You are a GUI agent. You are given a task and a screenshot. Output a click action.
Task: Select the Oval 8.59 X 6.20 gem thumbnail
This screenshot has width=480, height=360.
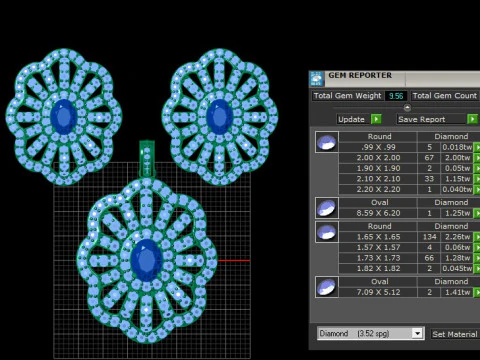tap(327, 208)
